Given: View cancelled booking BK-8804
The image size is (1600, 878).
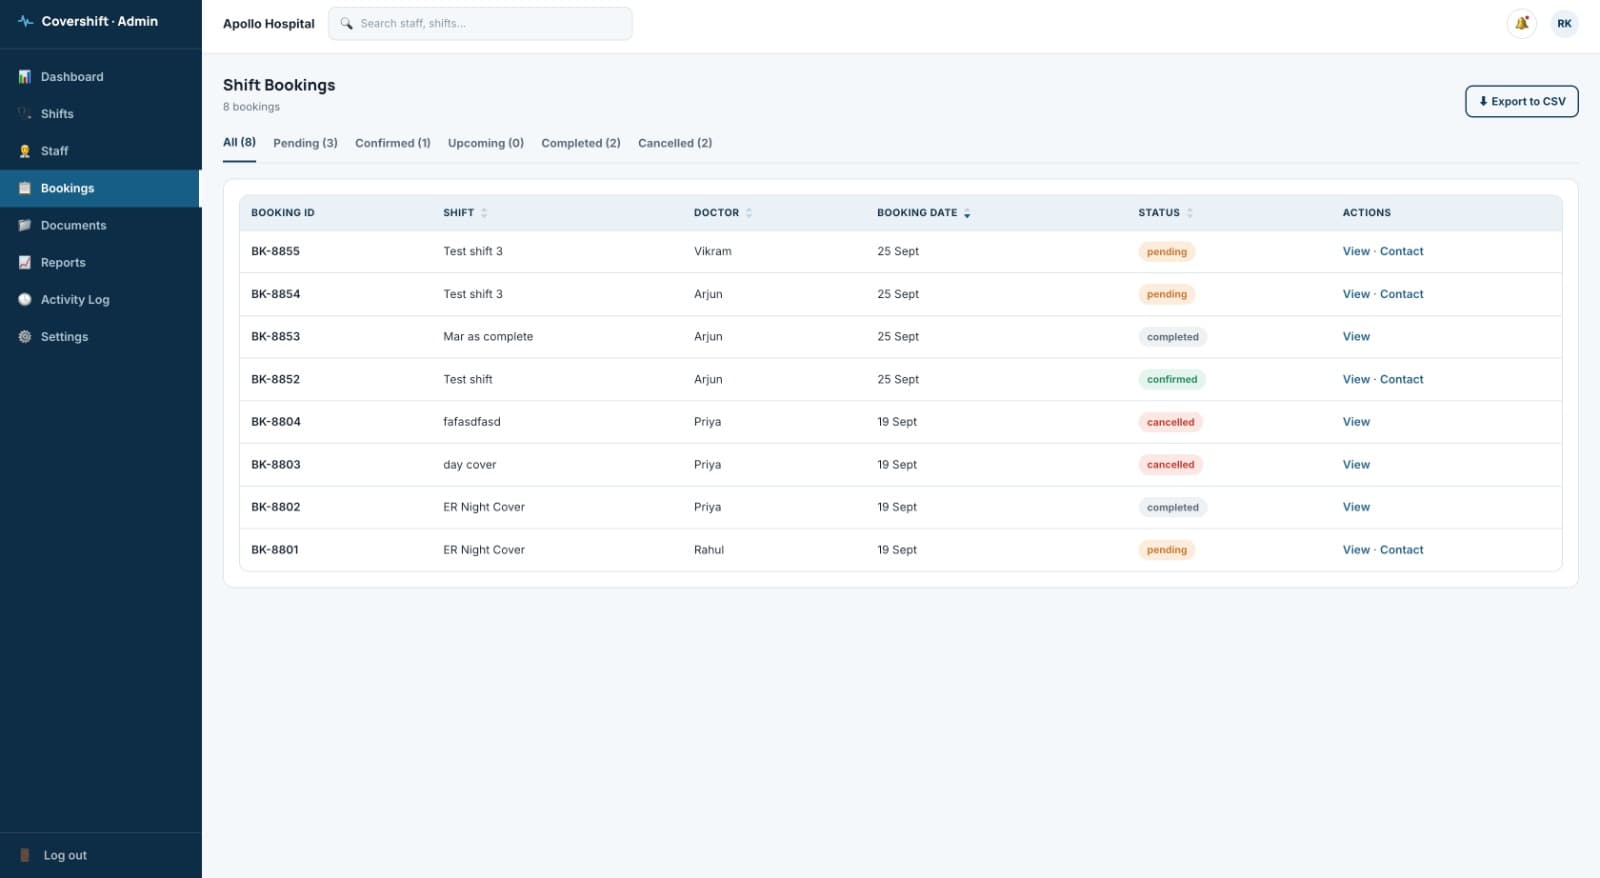Looking at the screenshot, I should click(x=1356, y=422).
